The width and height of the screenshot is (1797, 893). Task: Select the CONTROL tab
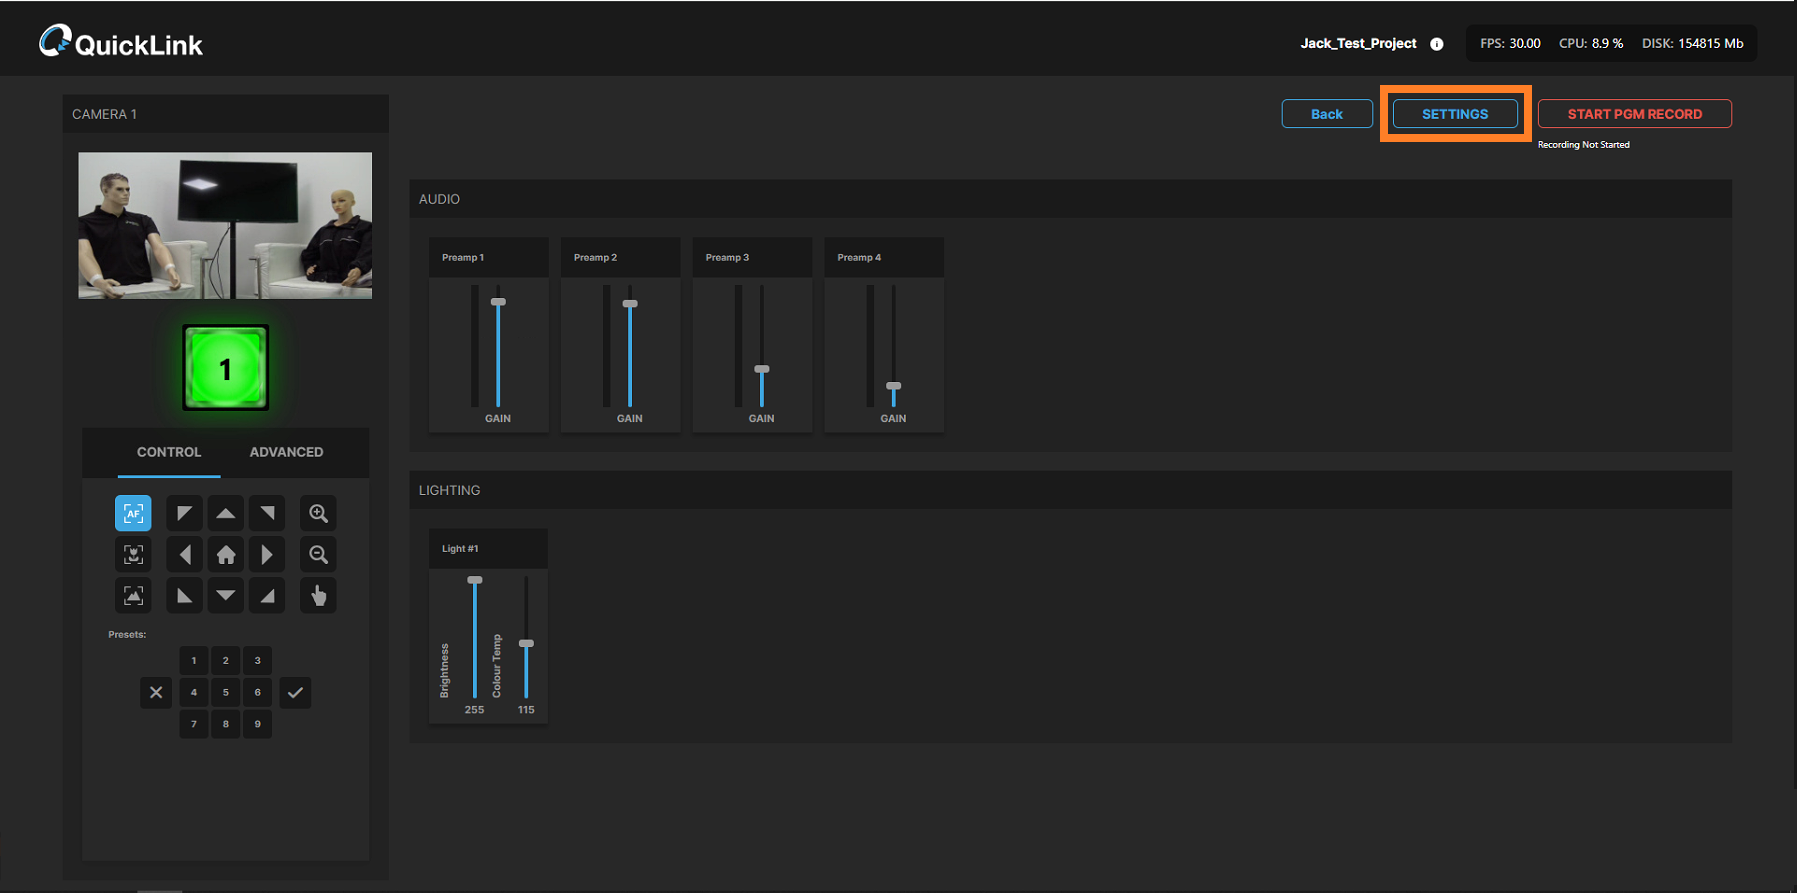(169, 452)
